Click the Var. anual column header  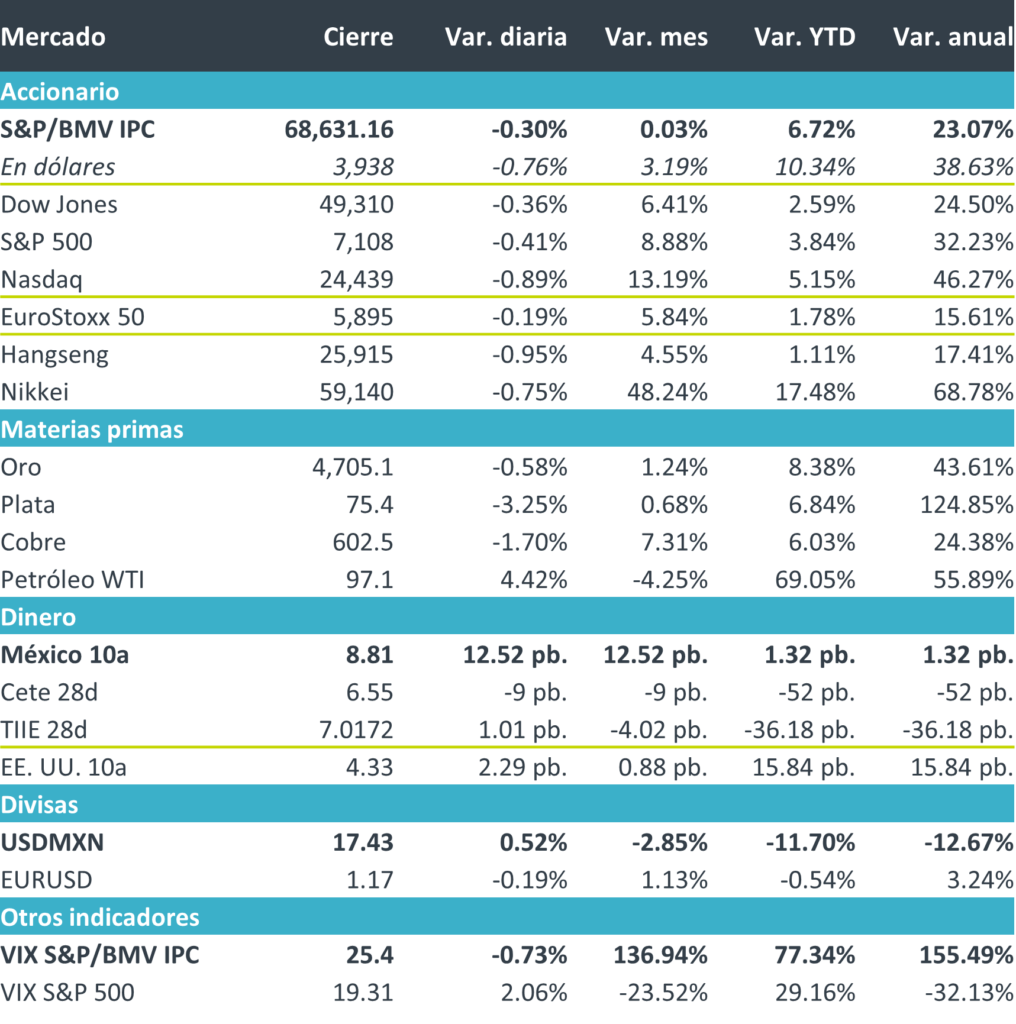click(952, 37)
